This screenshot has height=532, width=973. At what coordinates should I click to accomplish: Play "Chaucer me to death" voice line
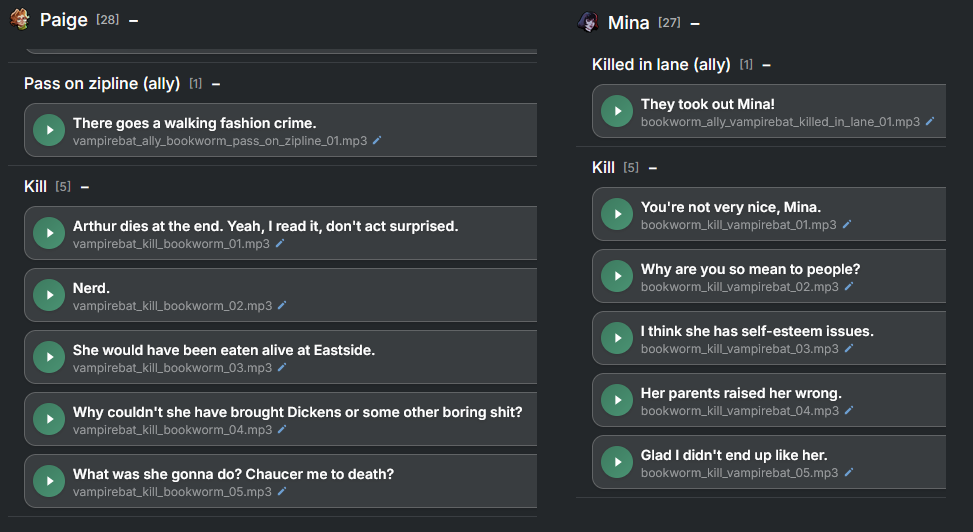pyautogui.click(x=48, y=481)
